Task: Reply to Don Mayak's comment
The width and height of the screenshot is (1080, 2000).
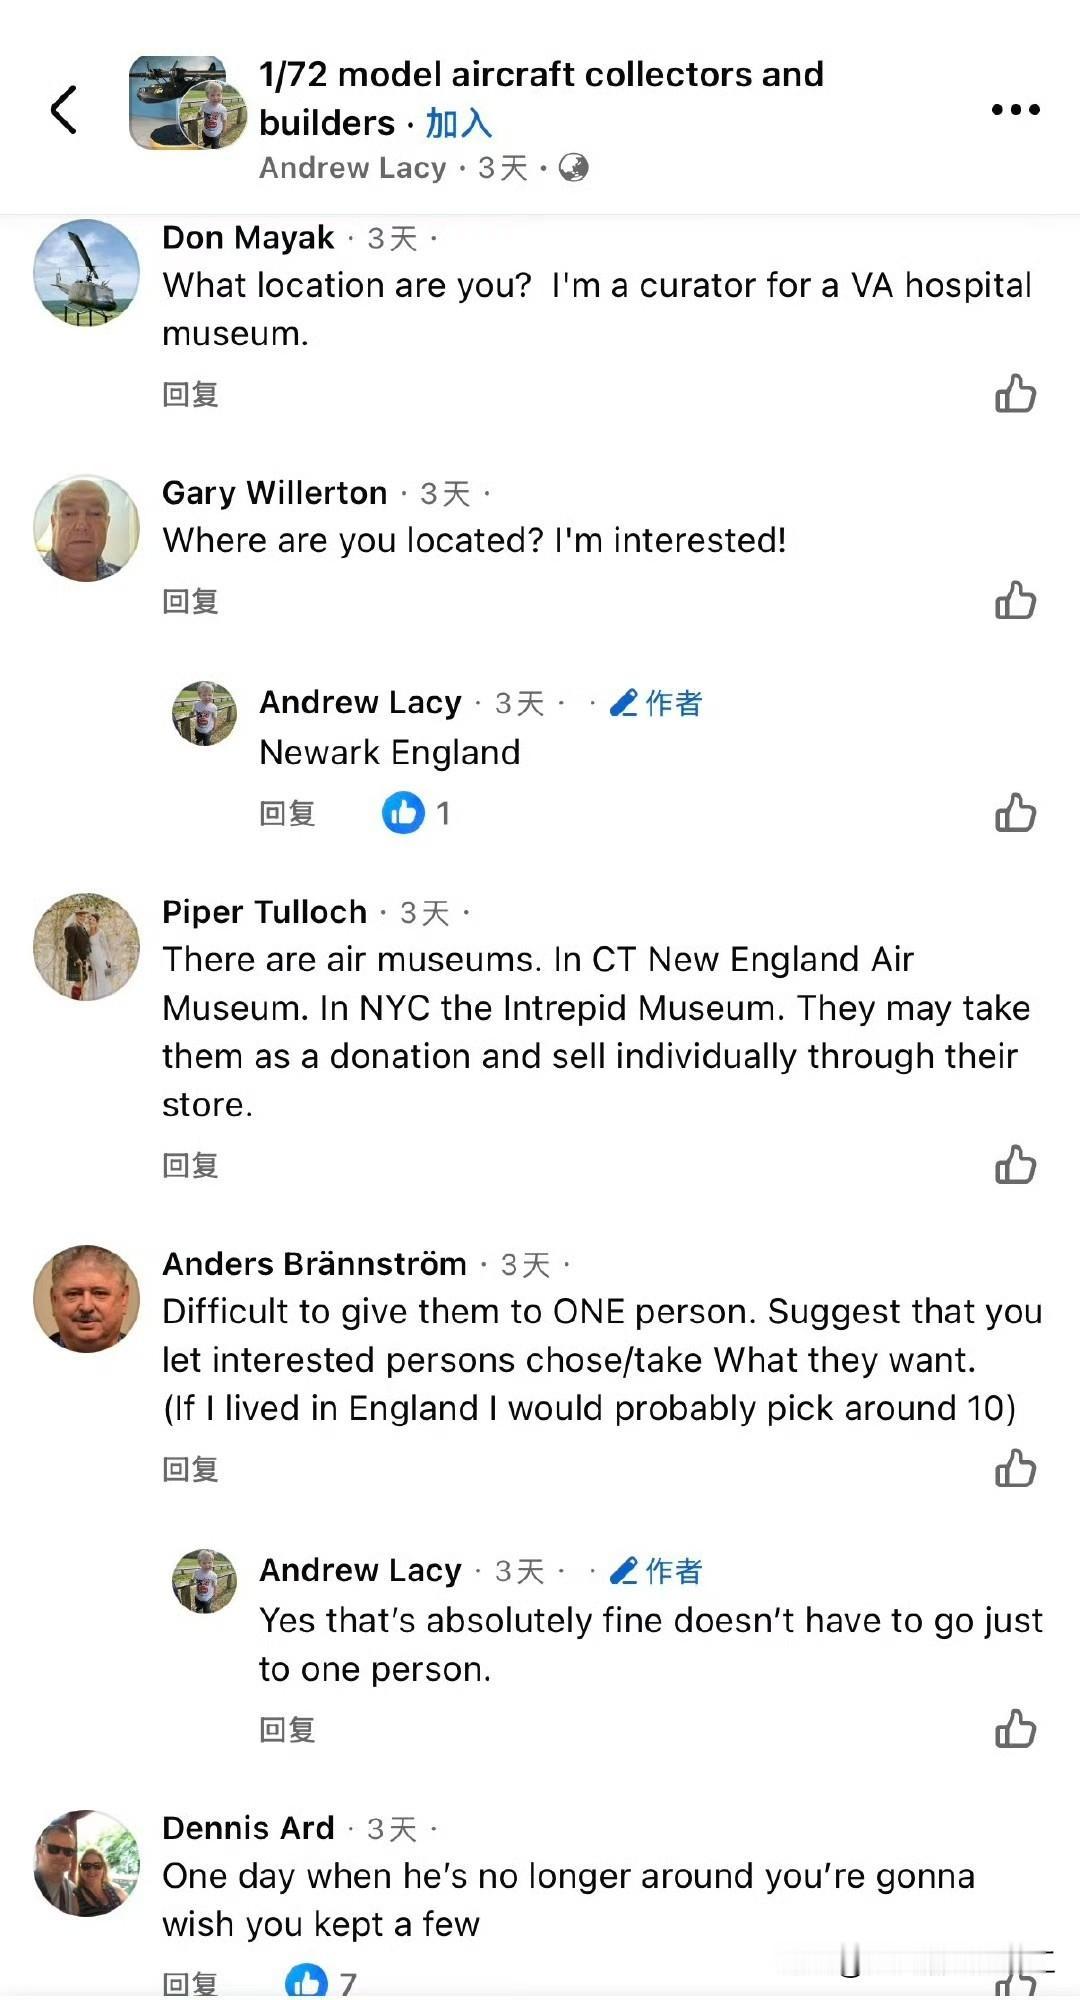Action: (190, 394)
